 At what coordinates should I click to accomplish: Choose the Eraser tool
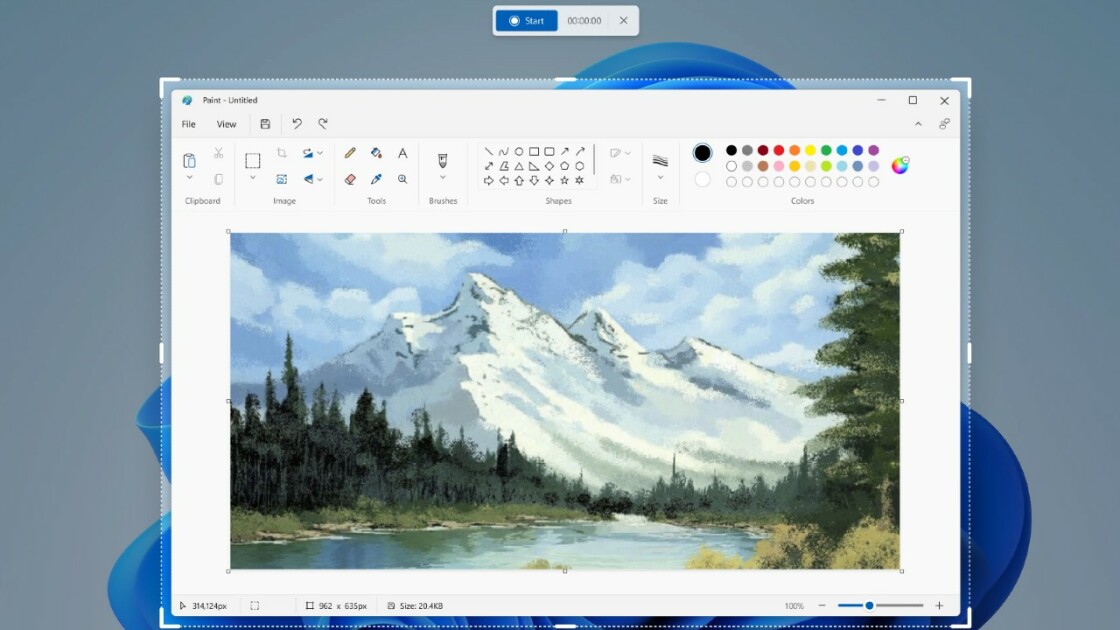point(350,179)
